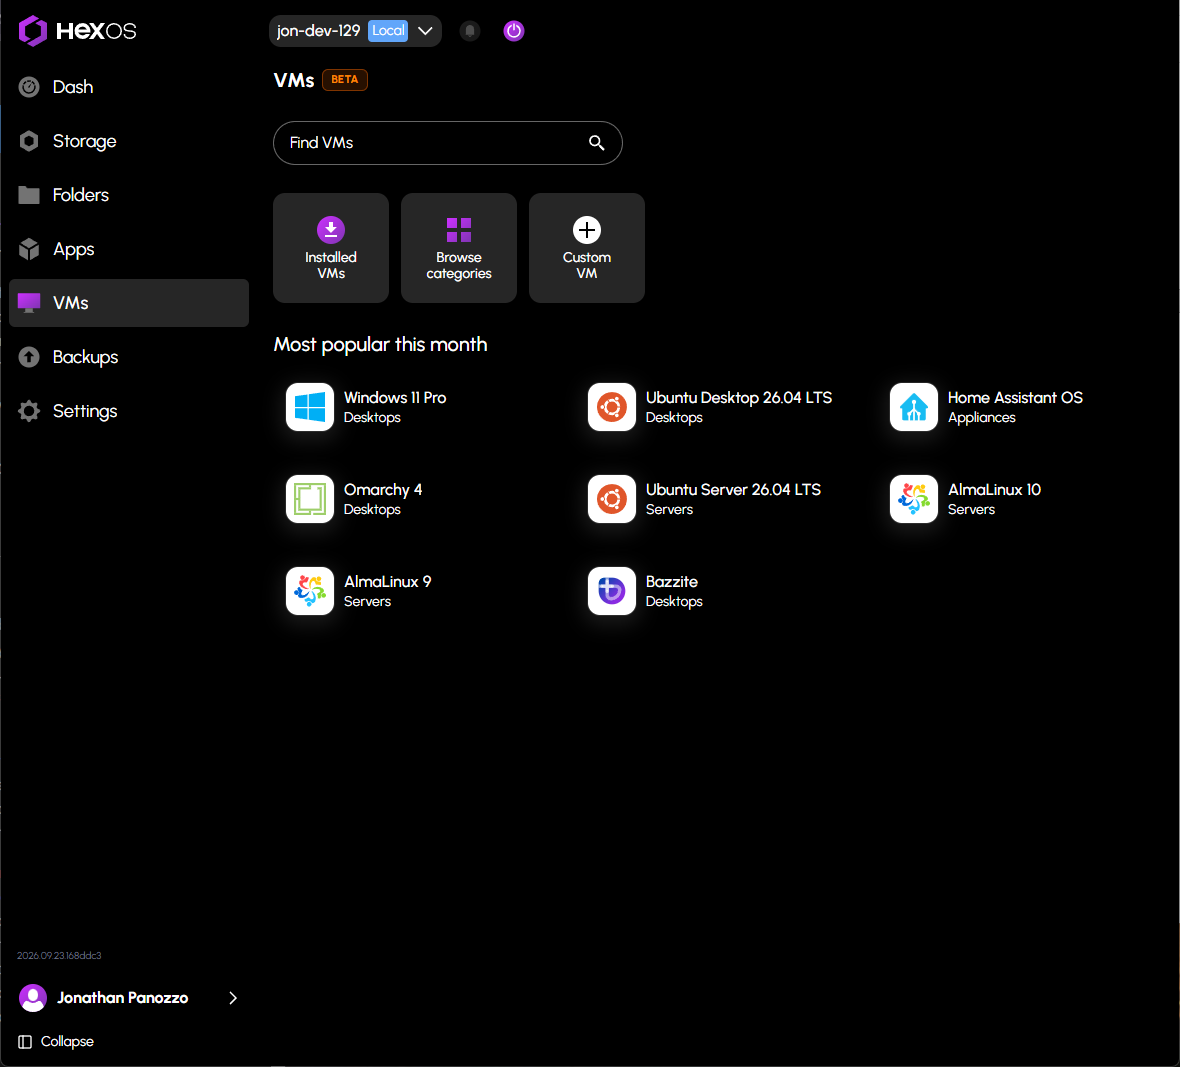The height and width of the screenshot is (1067, 1180).
Task: Open AlmaLinux 9 listing
Action: [360, 591]
